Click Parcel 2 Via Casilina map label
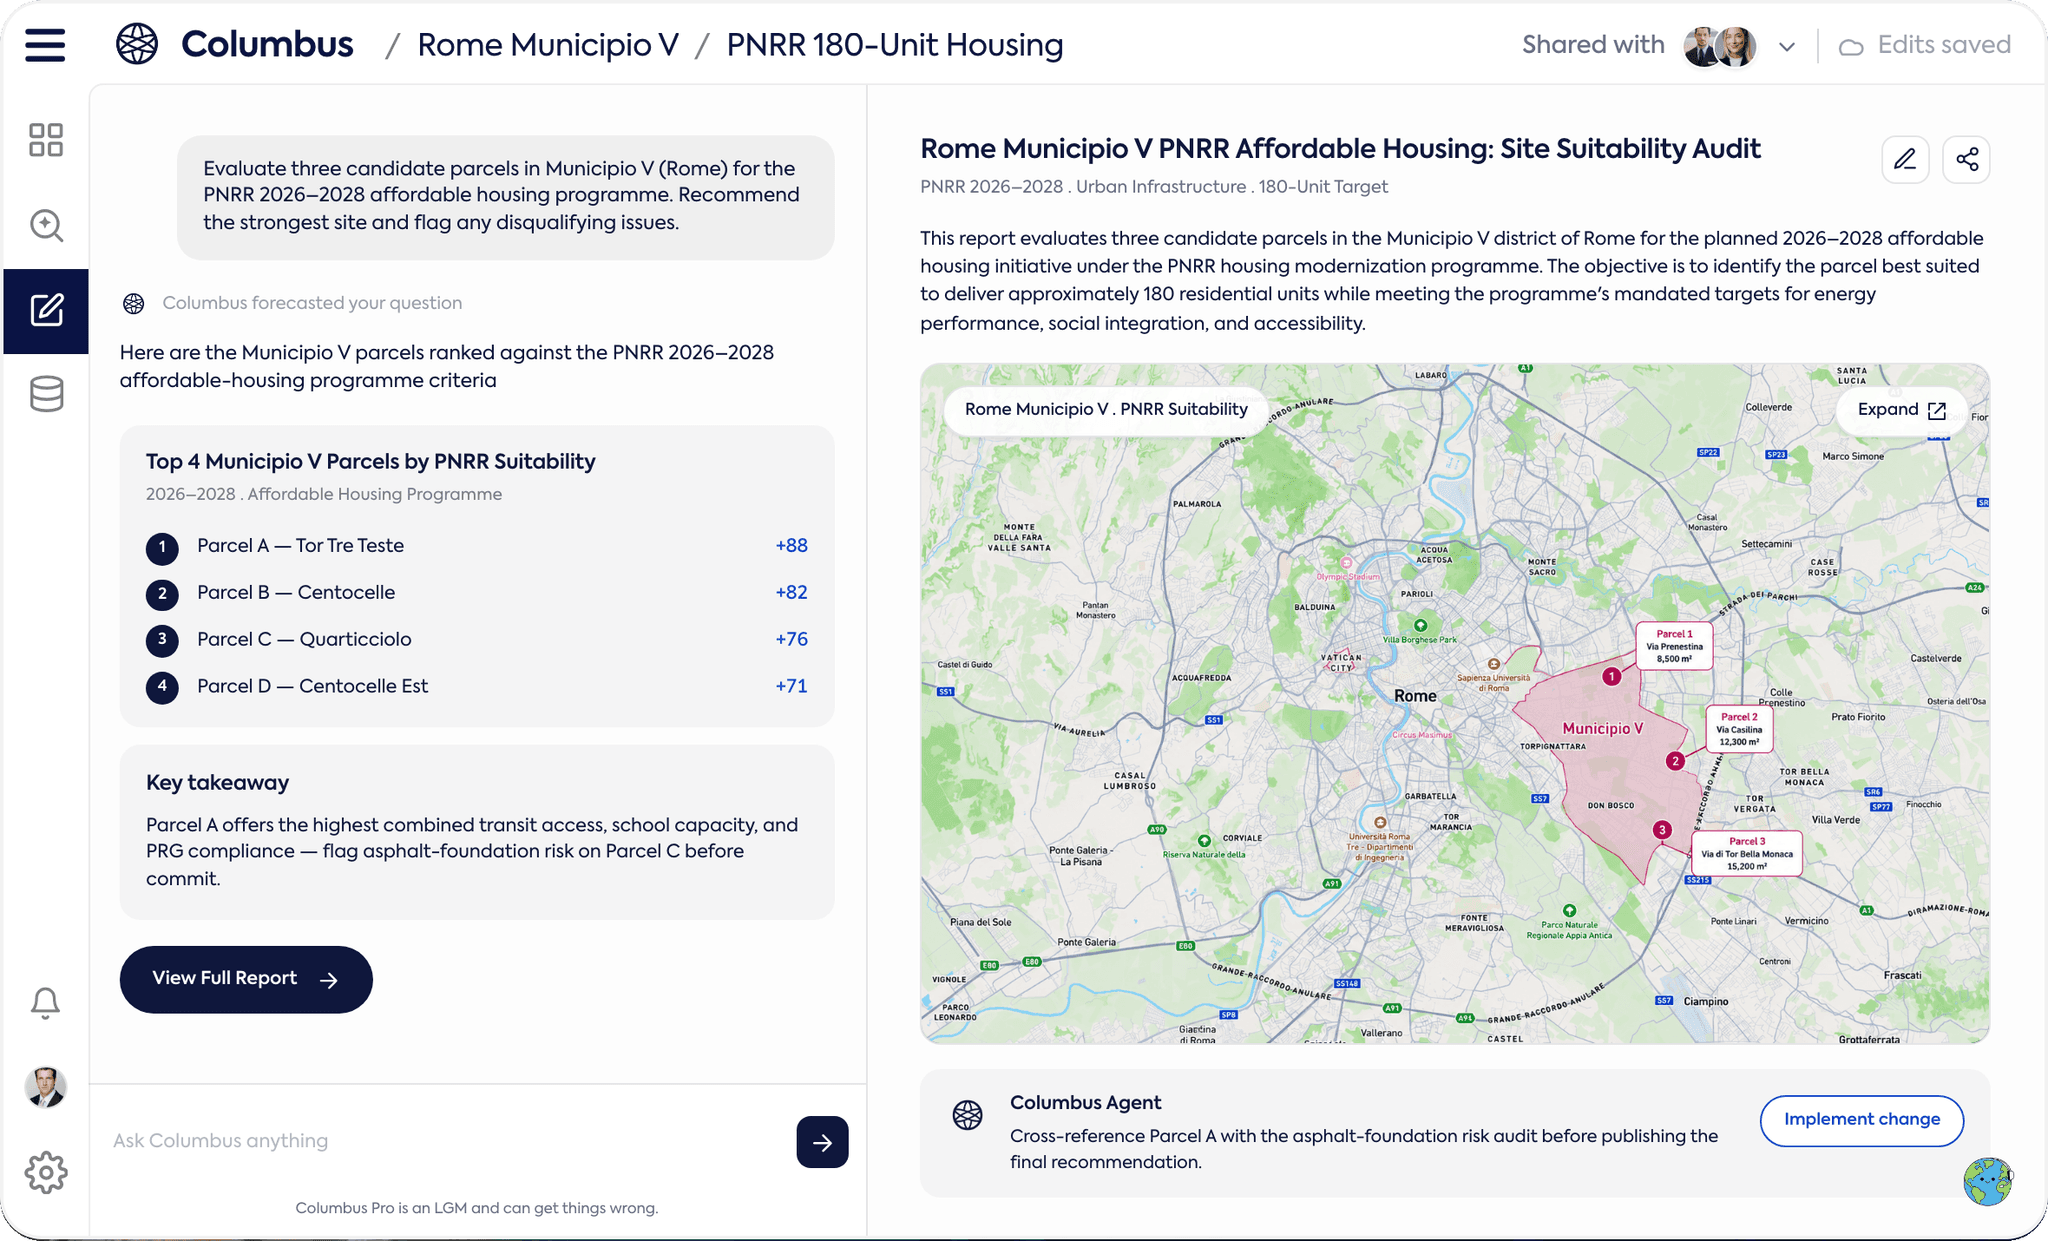 [1739, 729]
